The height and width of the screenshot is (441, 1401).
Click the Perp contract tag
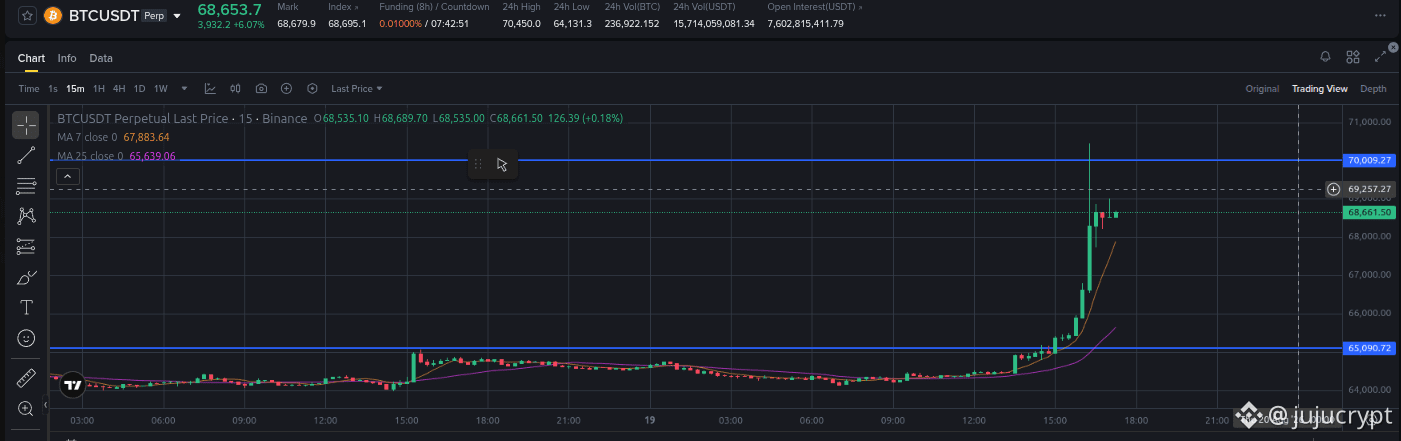154,16
